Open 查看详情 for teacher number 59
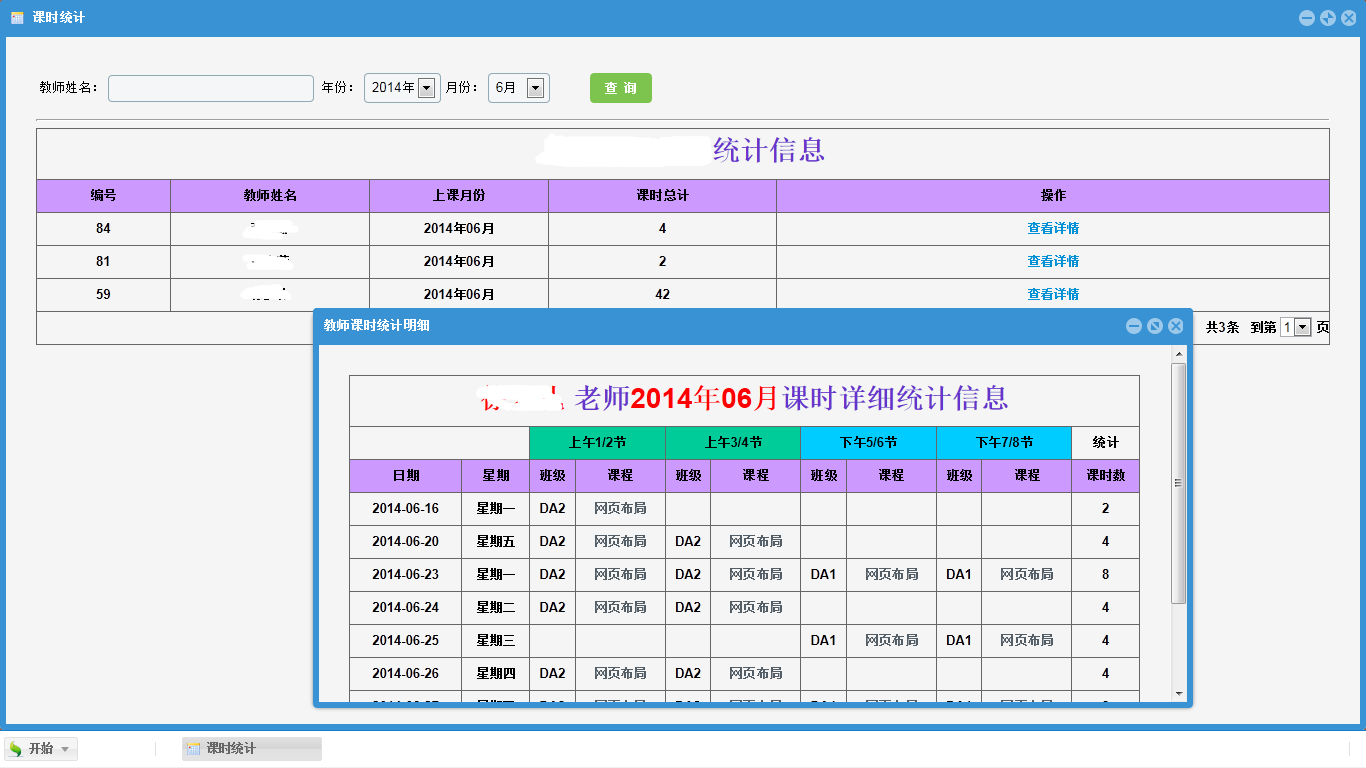 click(1053, 294)
